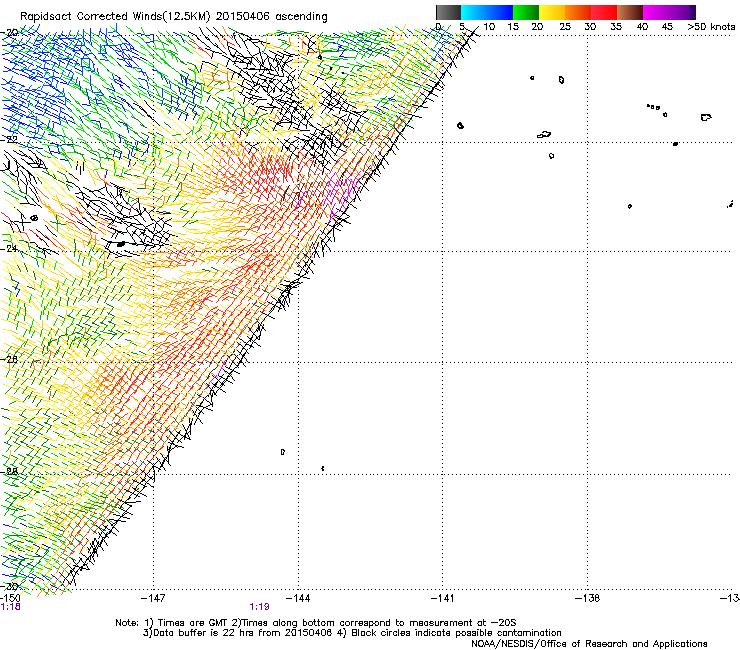
Task: Click the island outline near -141 longitude
Action: tap(461, 125)
